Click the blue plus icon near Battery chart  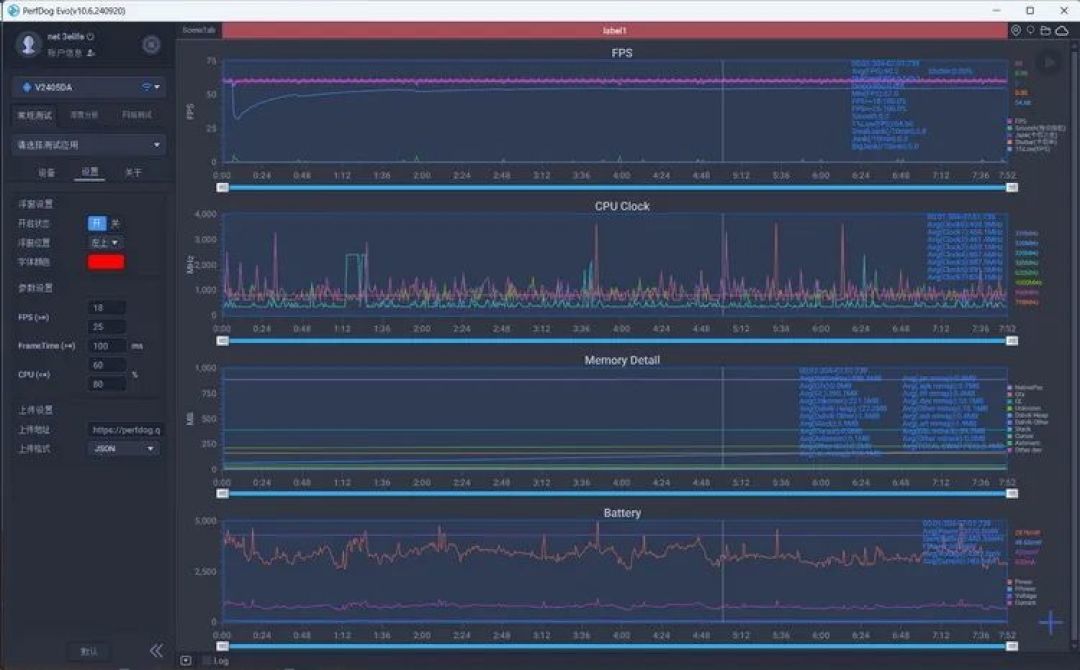click(1050, 622)
